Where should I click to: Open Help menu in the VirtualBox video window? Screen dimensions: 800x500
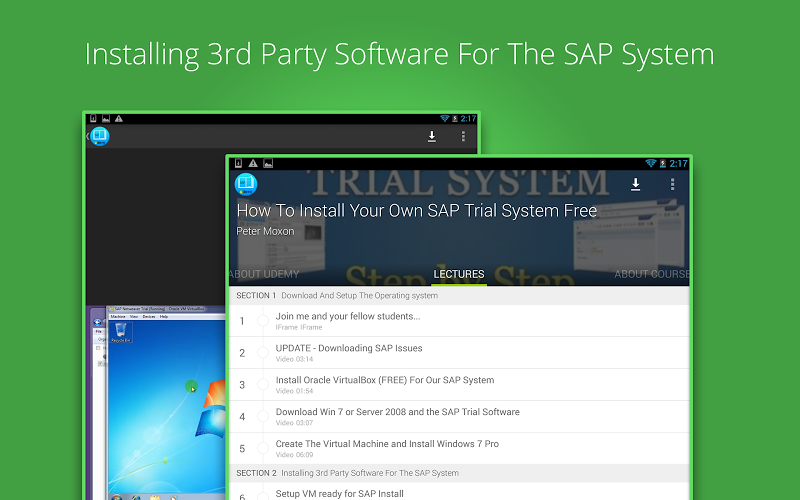[164, 317]
